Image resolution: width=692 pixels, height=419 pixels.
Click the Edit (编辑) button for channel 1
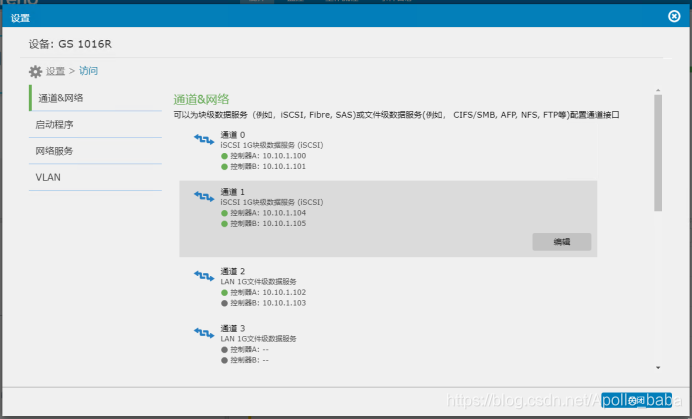pyautogui.click(x=562, y=242)
